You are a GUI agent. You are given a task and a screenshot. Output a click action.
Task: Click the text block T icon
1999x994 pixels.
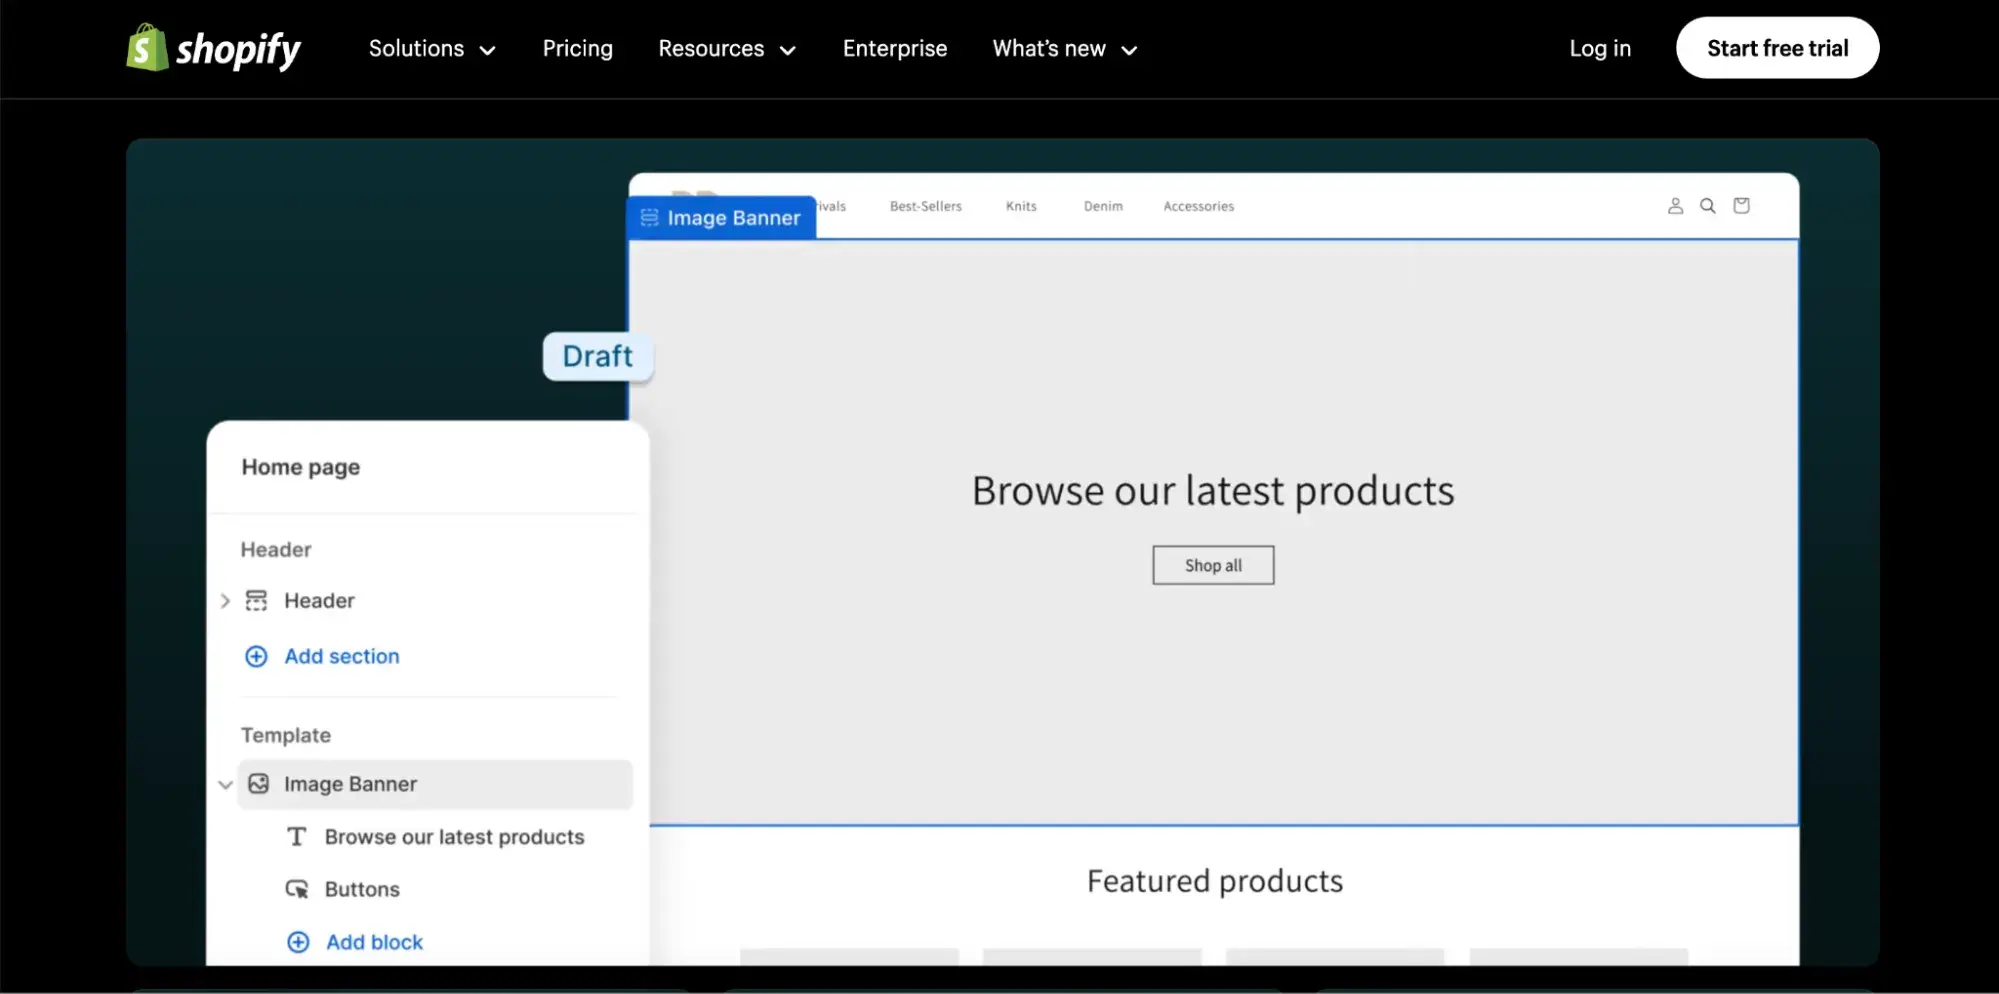[x=297, y=837]
